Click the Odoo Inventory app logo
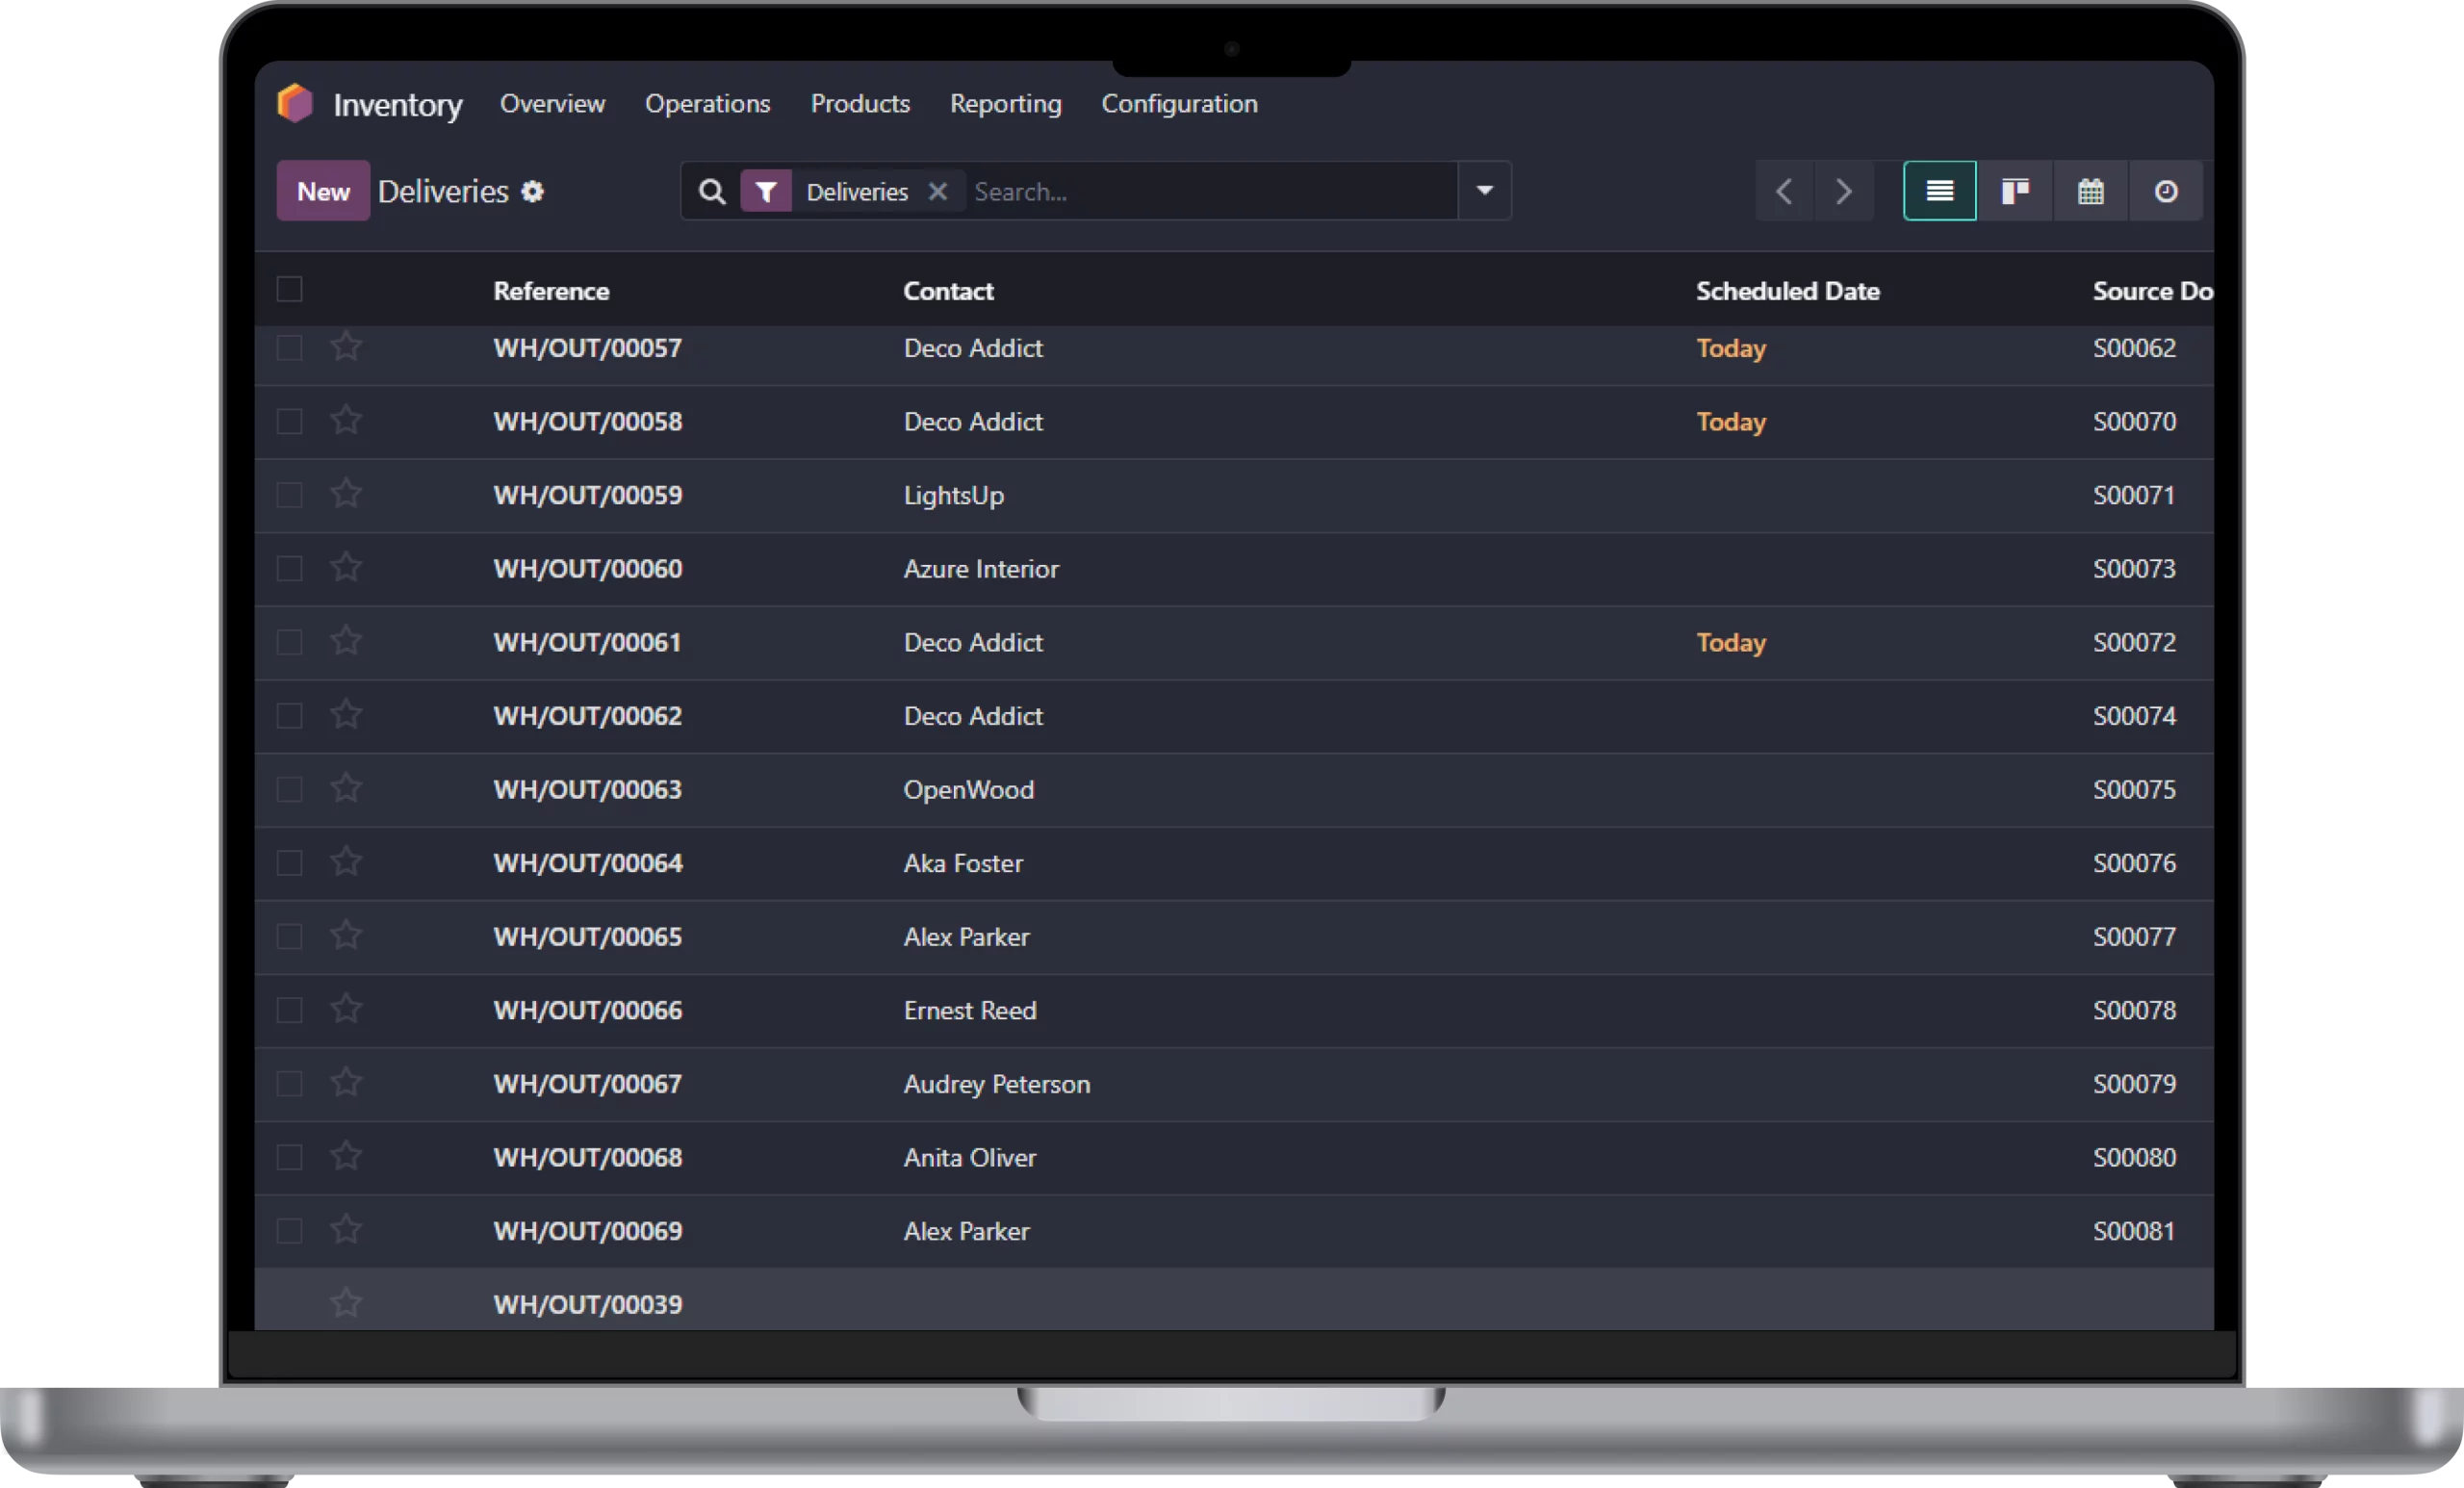The width and height of the screenshot is (2464, 1488). (295, 103)
